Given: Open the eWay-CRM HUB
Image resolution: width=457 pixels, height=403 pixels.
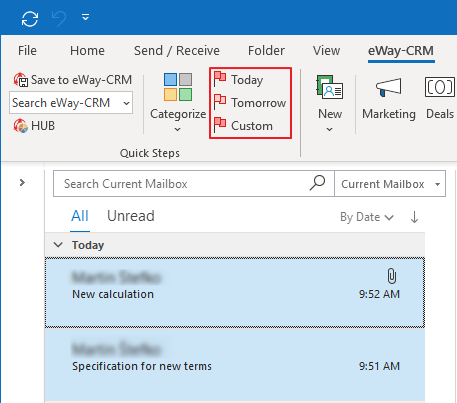Looking at the screenshot, I should (x=34, y=126).
